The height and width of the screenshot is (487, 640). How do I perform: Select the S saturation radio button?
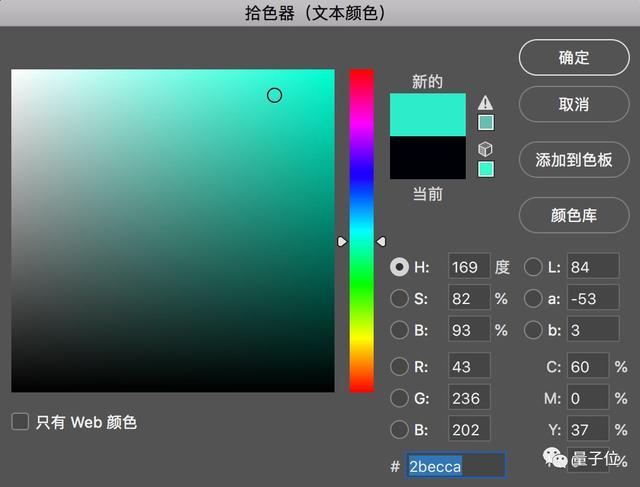click(400, 298)
